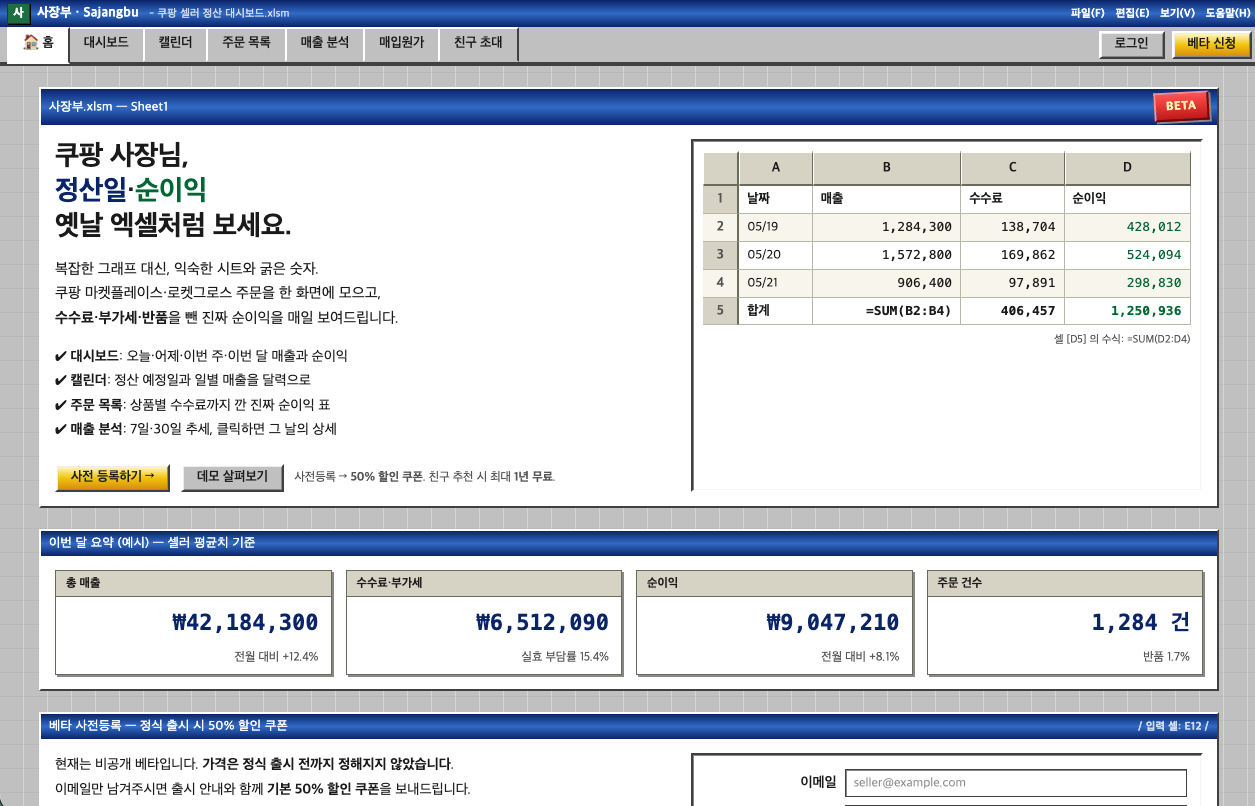This screenshot has width=1255, height=806.
Task: Click the 수수료 value 169,862
Action: pyautogui.click(x=1013, y=255)
